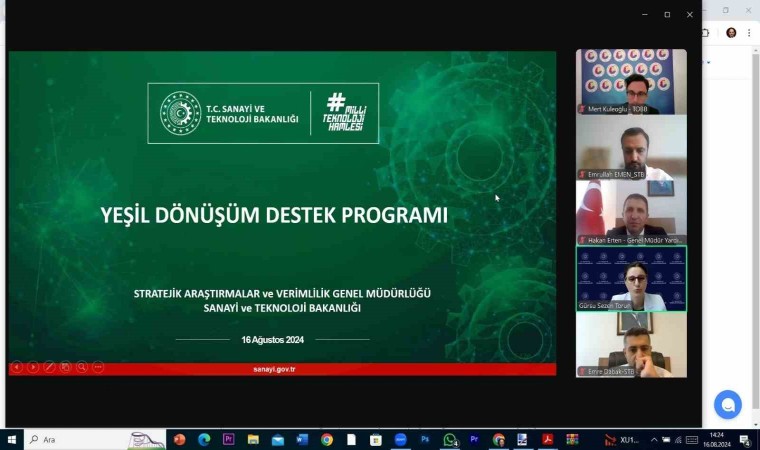Select Emre Dabak's video thumbnail
Screen dimensions: 760x450
point(631,345)
